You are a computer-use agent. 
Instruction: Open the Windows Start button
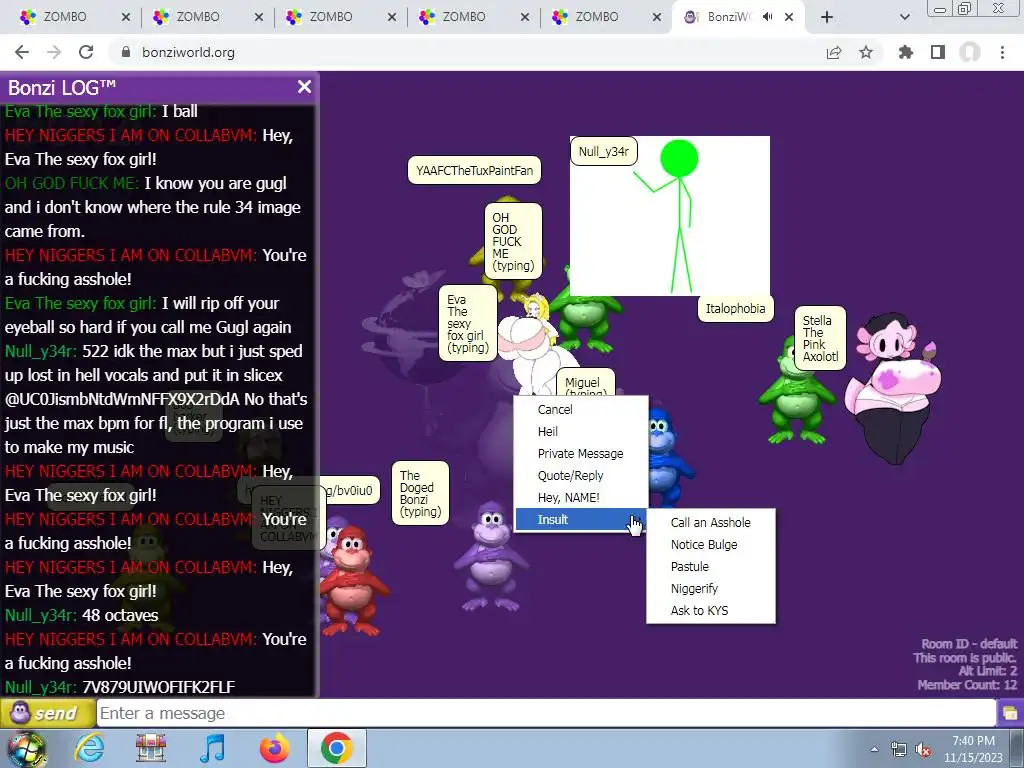click(26, 748)
